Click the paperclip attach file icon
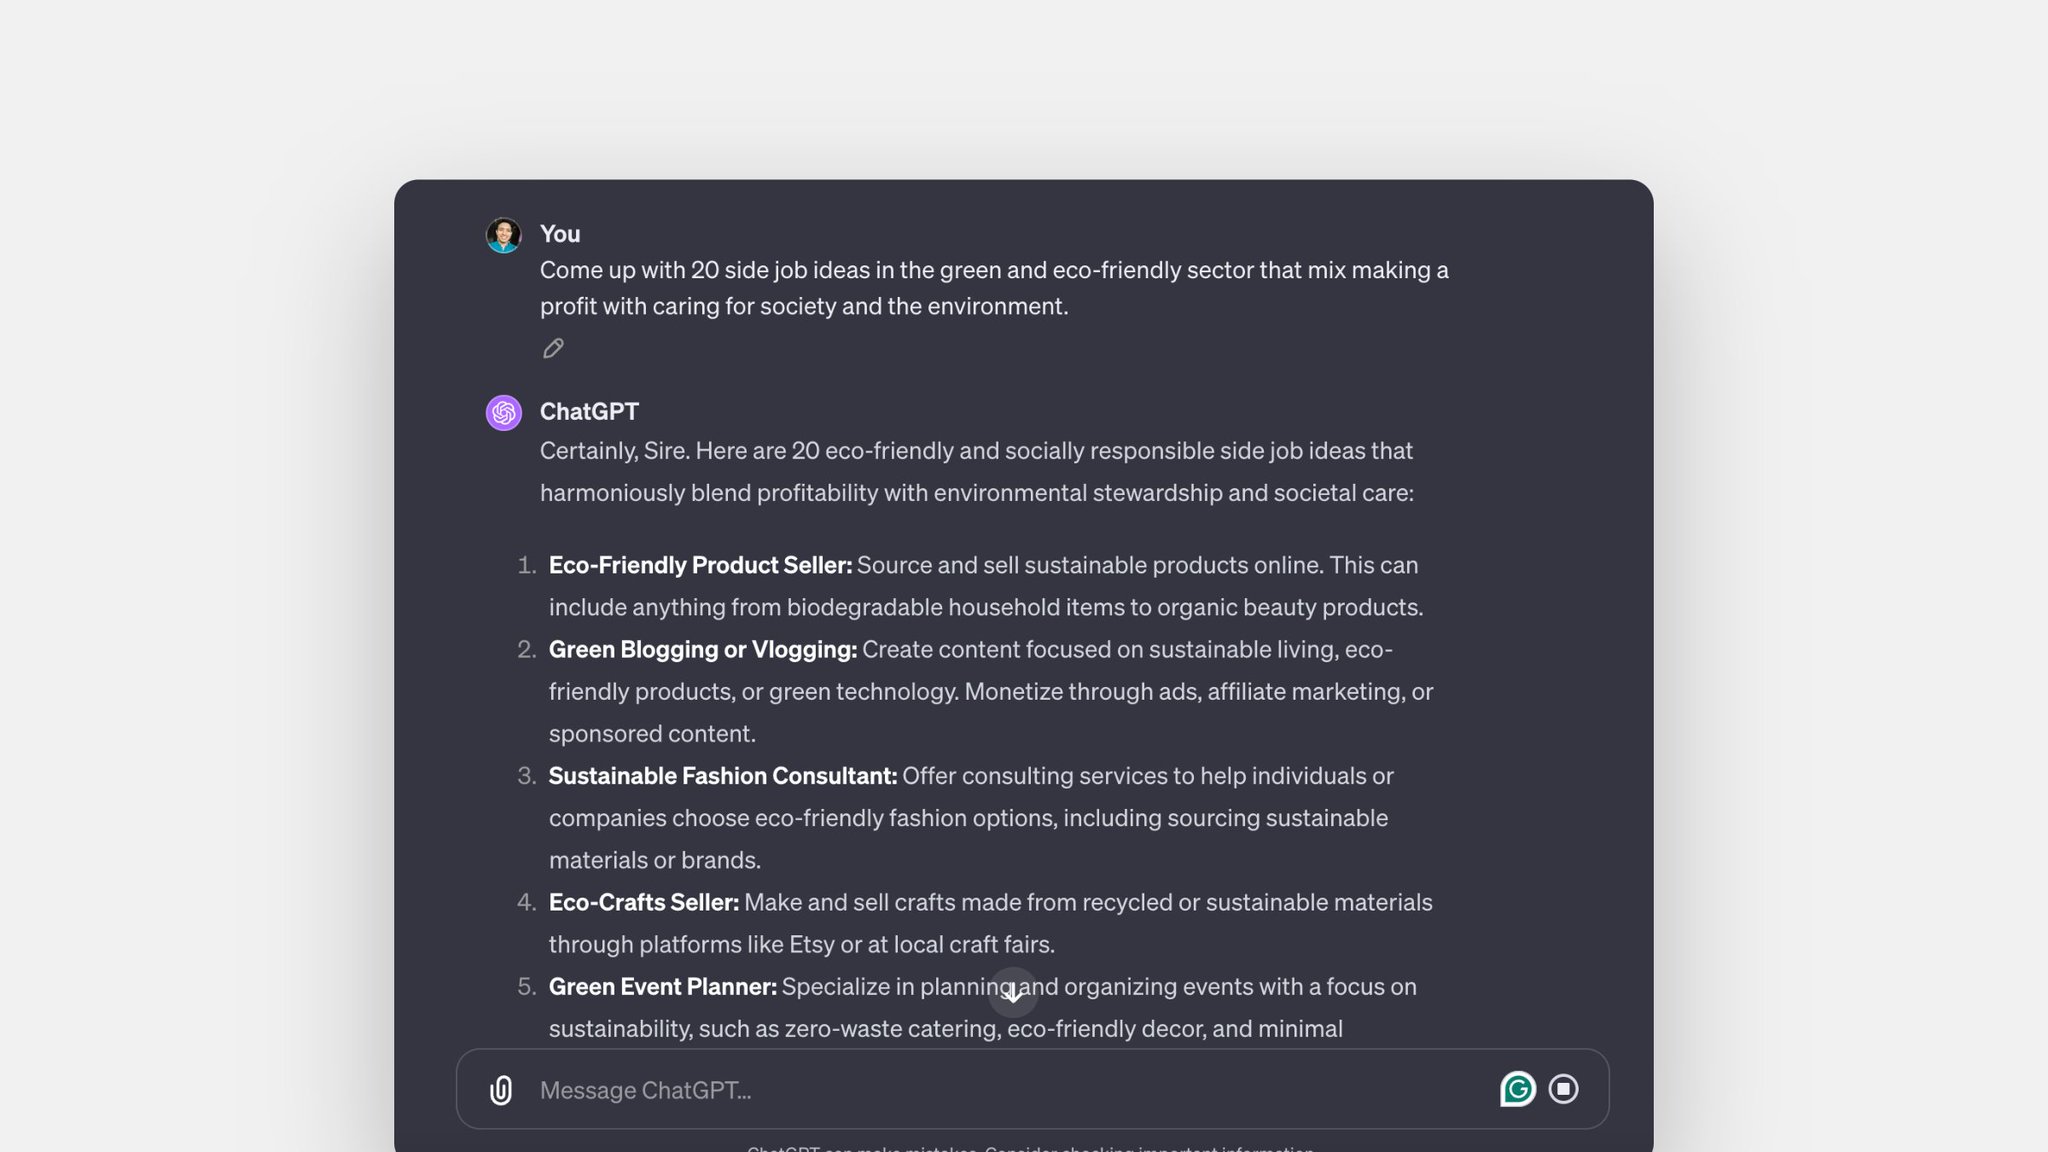The image size is (2048, 1152). pos(501,1089)
